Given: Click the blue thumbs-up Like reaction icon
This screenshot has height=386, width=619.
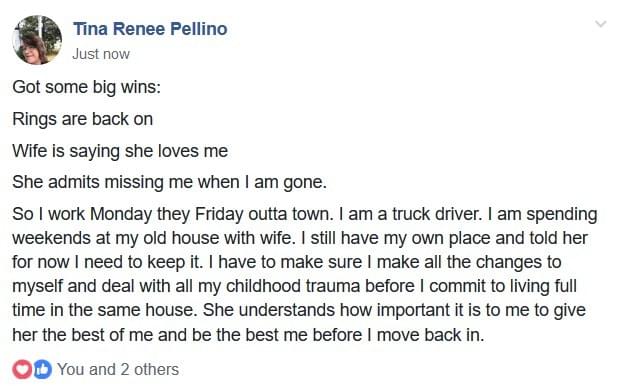Looking at the screenshot, I should (x=42, y=369).
